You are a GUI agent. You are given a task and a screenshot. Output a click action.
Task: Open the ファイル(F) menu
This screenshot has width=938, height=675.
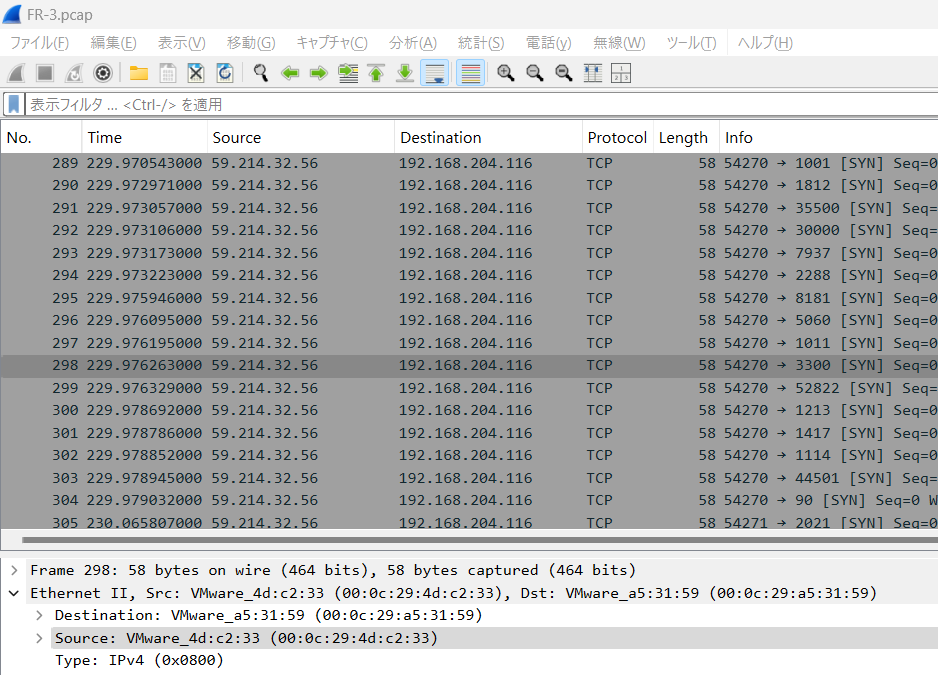tap(39, 42)
